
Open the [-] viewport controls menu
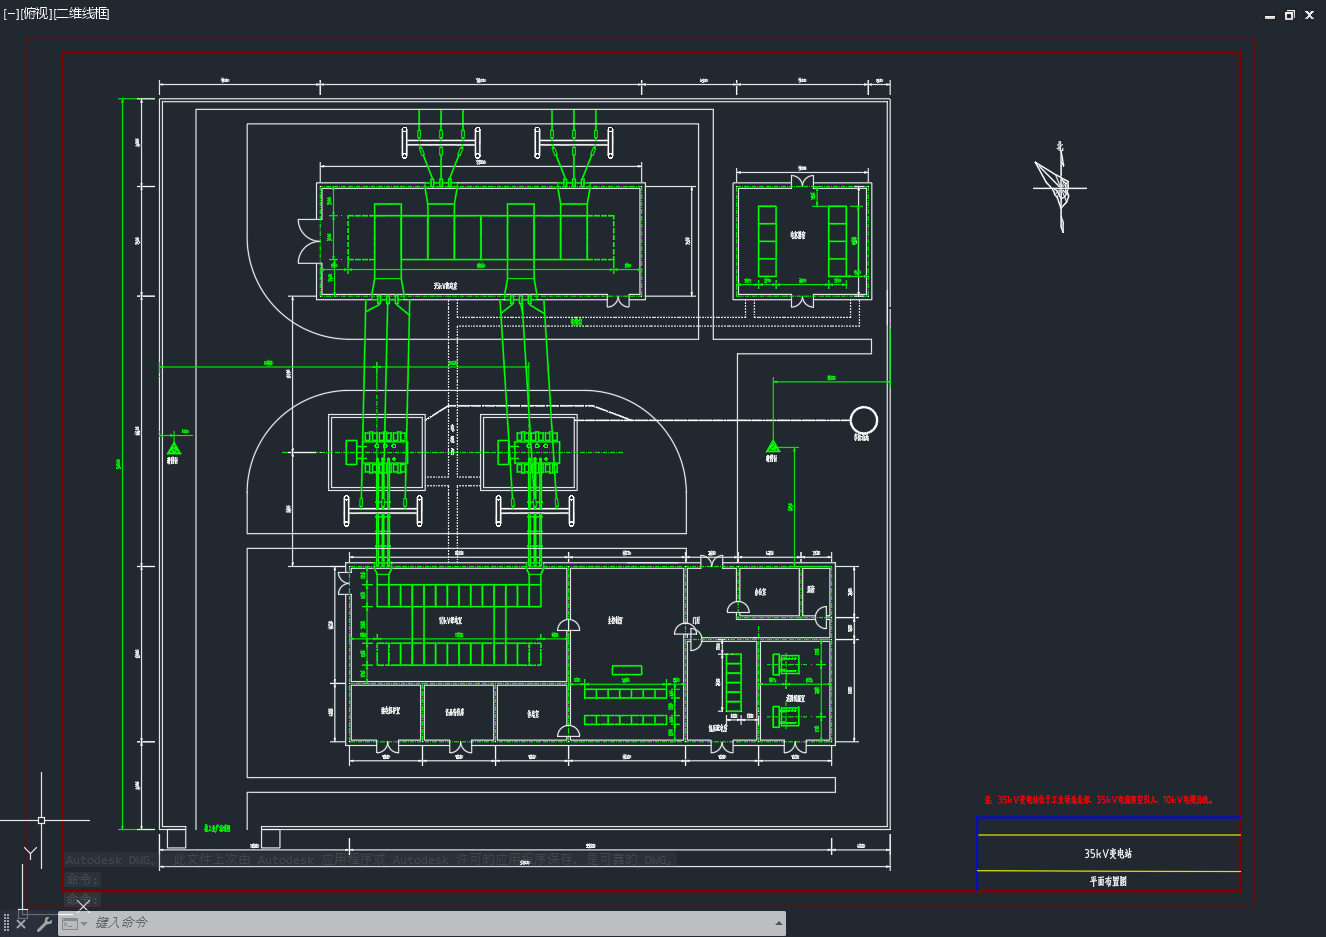click(11, 14)
